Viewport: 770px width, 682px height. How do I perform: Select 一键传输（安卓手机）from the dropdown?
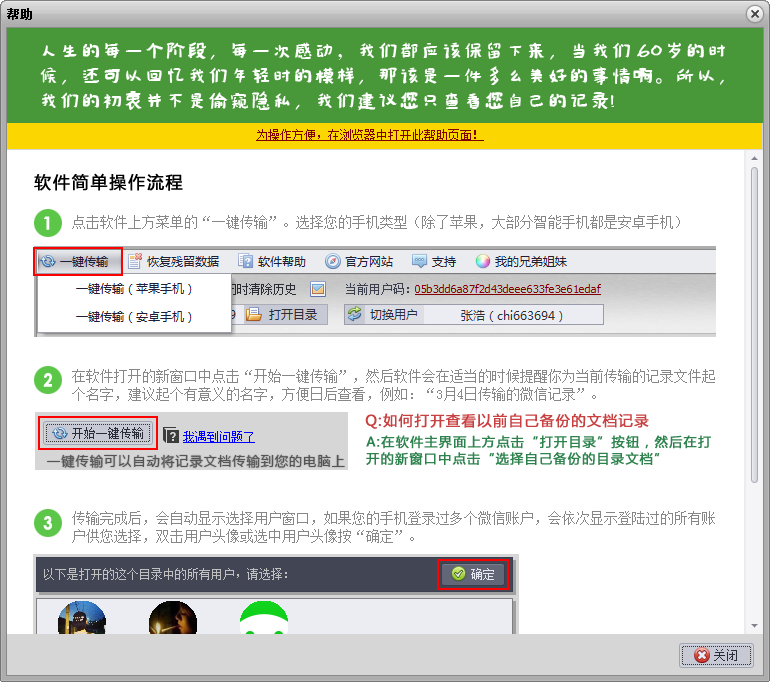(134, 316)
